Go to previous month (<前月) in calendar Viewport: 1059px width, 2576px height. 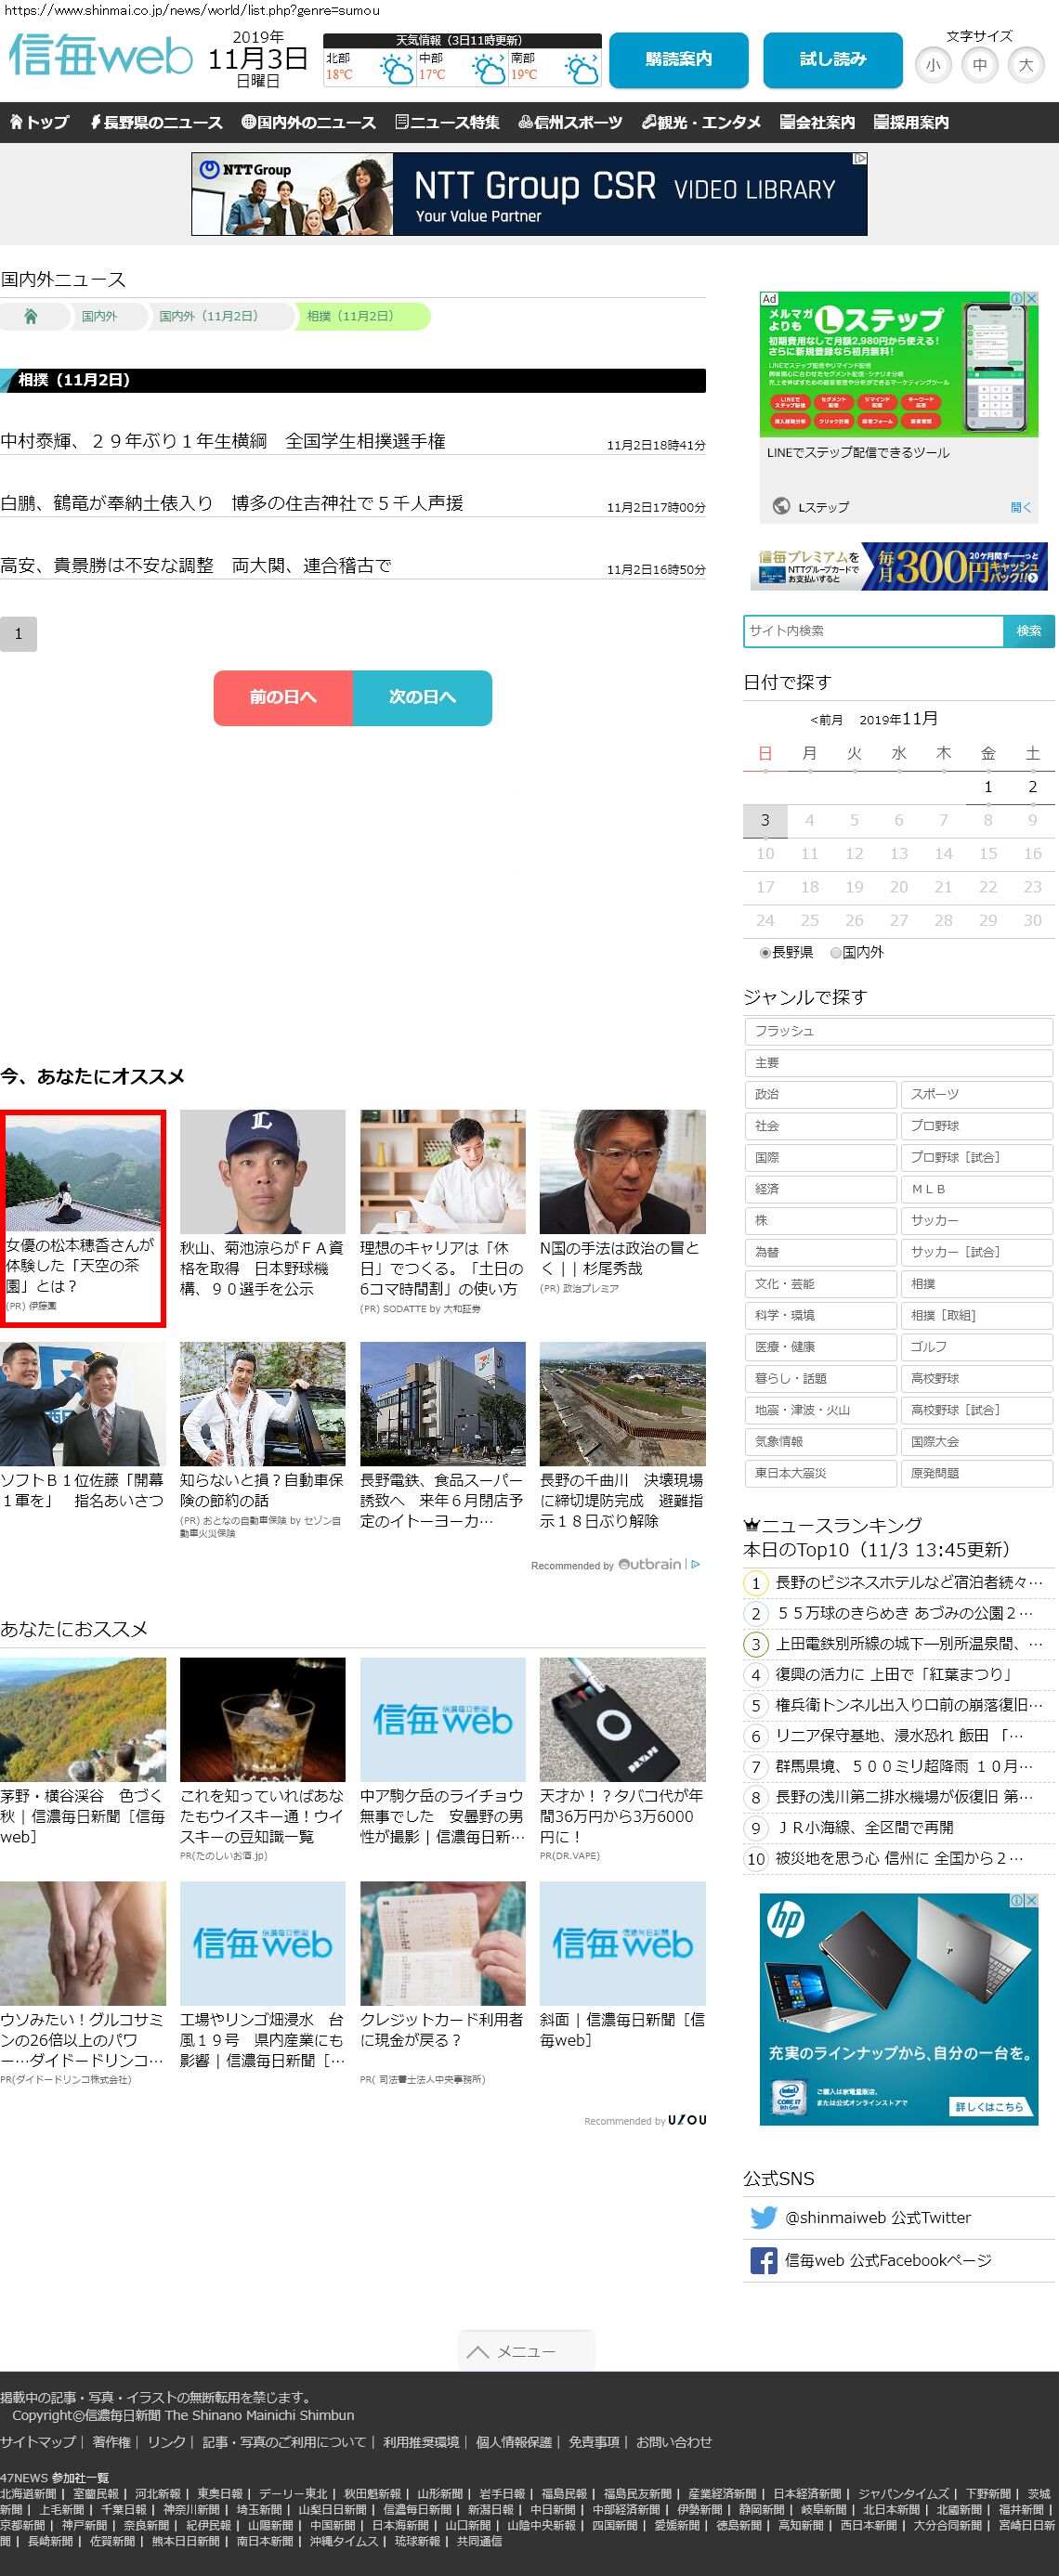[826, 720]
